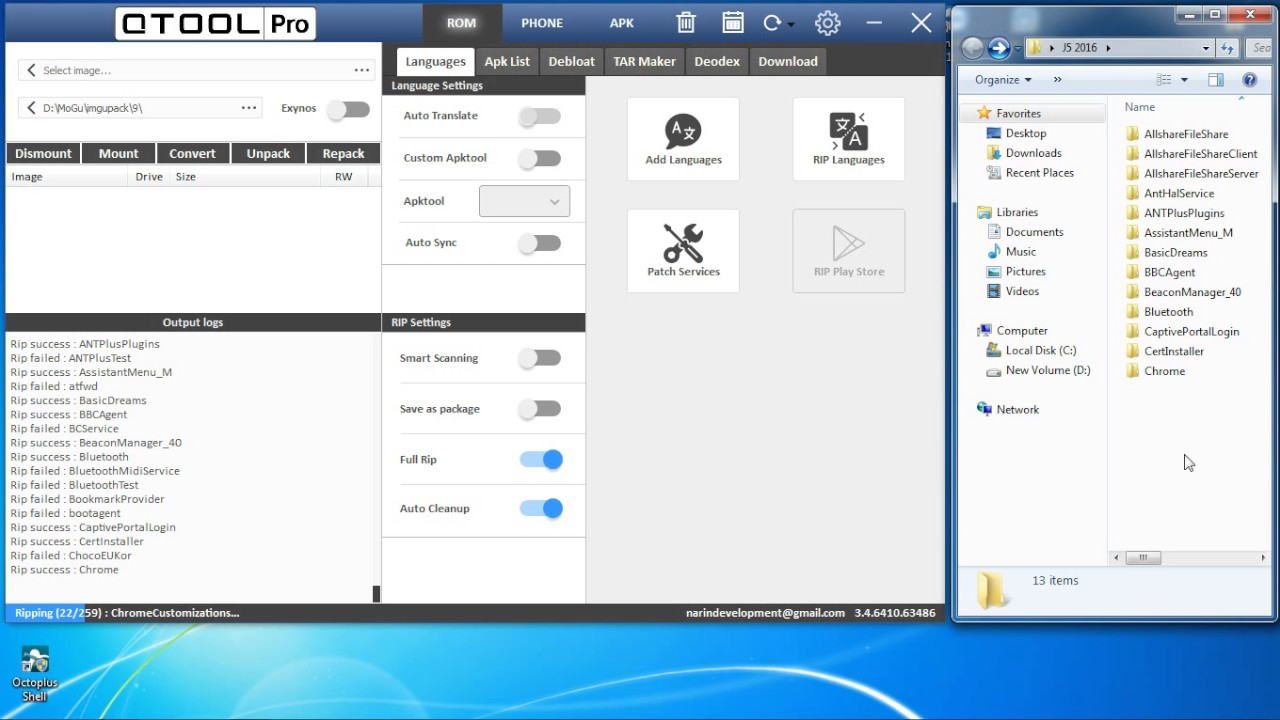Click the Select image path field
1280x720 pixels.
pos(196,70)
